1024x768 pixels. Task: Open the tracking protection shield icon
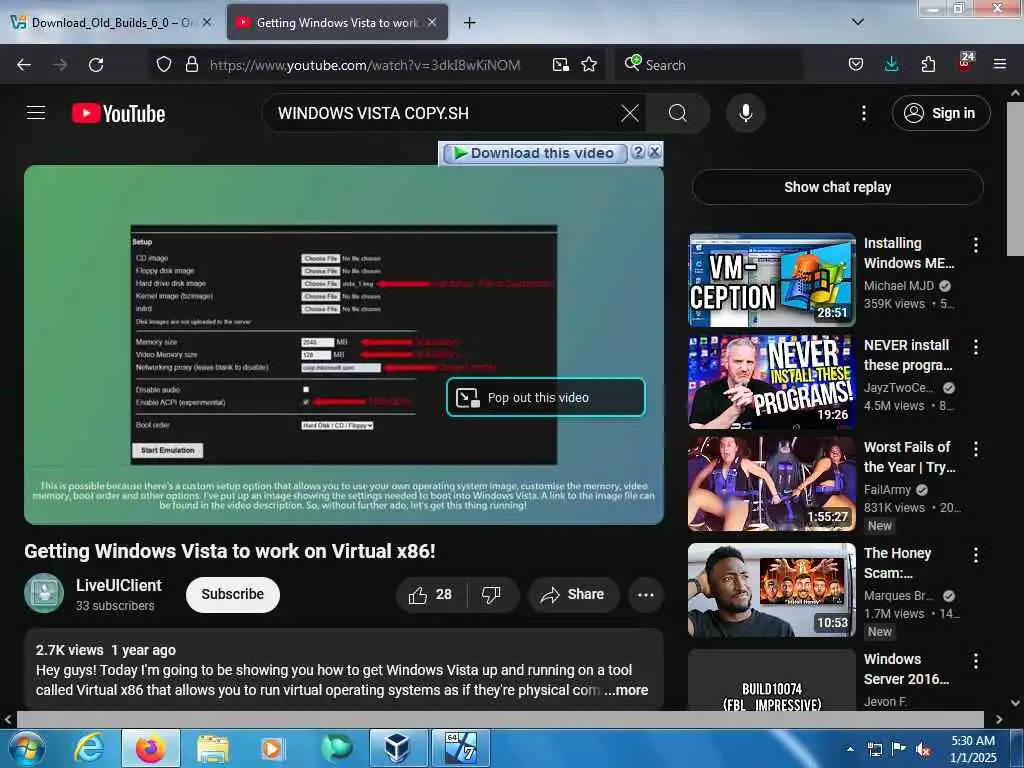164,65
